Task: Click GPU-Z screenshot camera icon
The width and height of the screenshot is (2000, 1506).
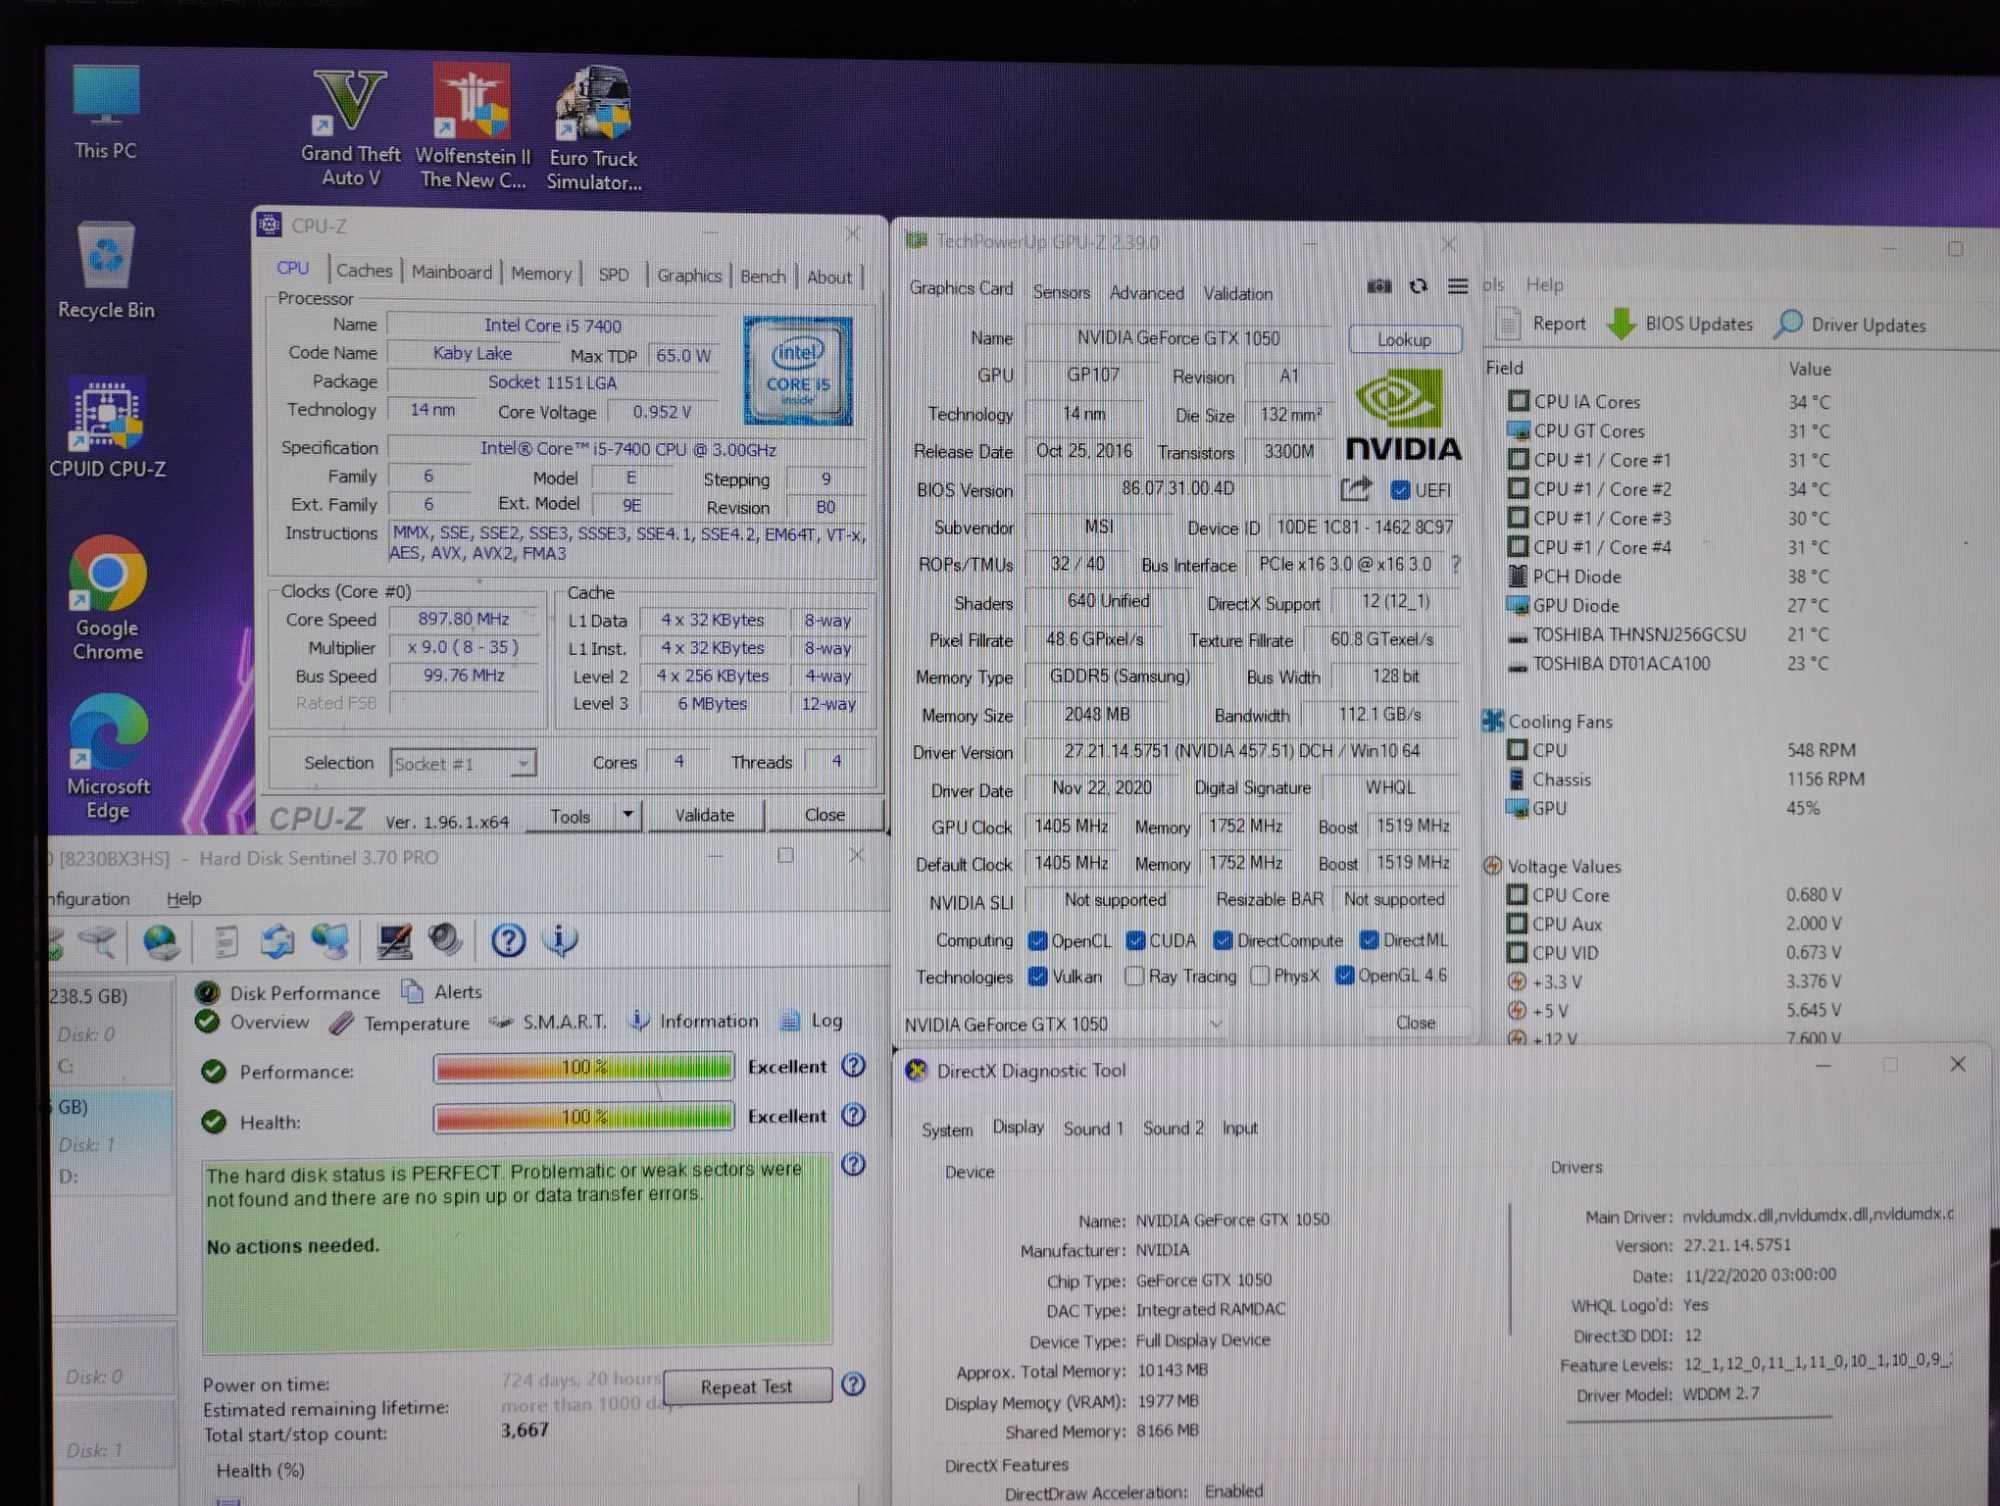Action: point(1379,287)
